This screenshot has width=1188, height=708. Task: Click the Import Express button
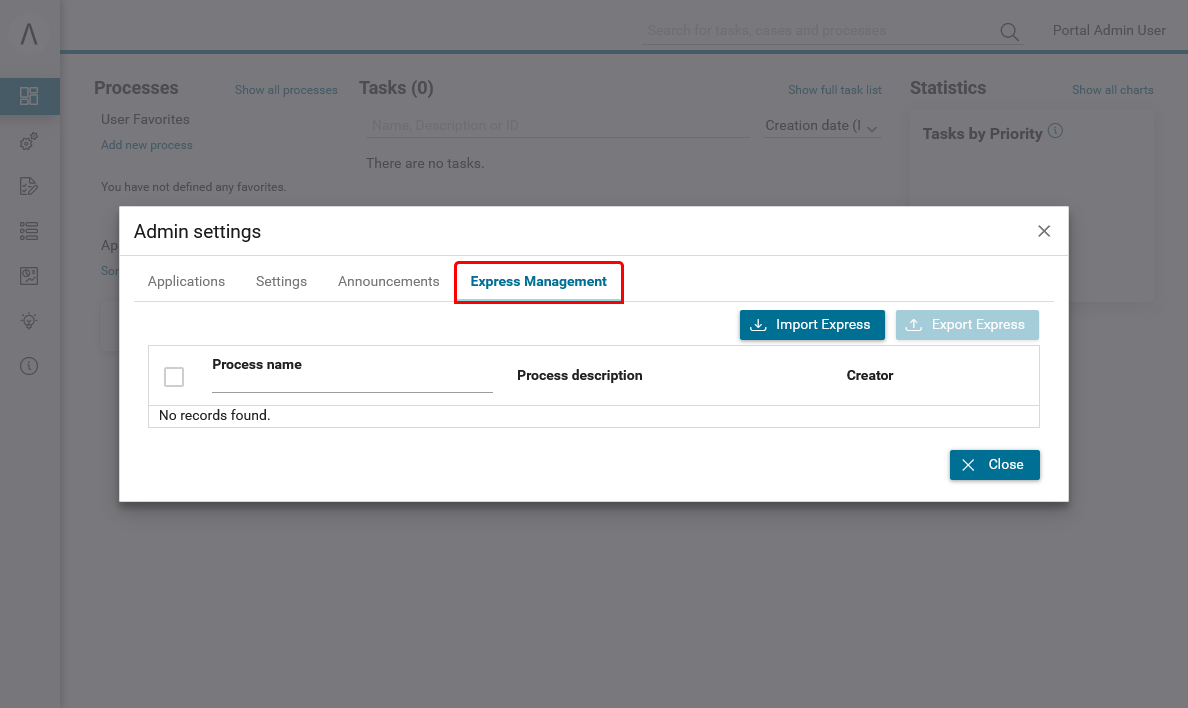click(x=812, y=324)
